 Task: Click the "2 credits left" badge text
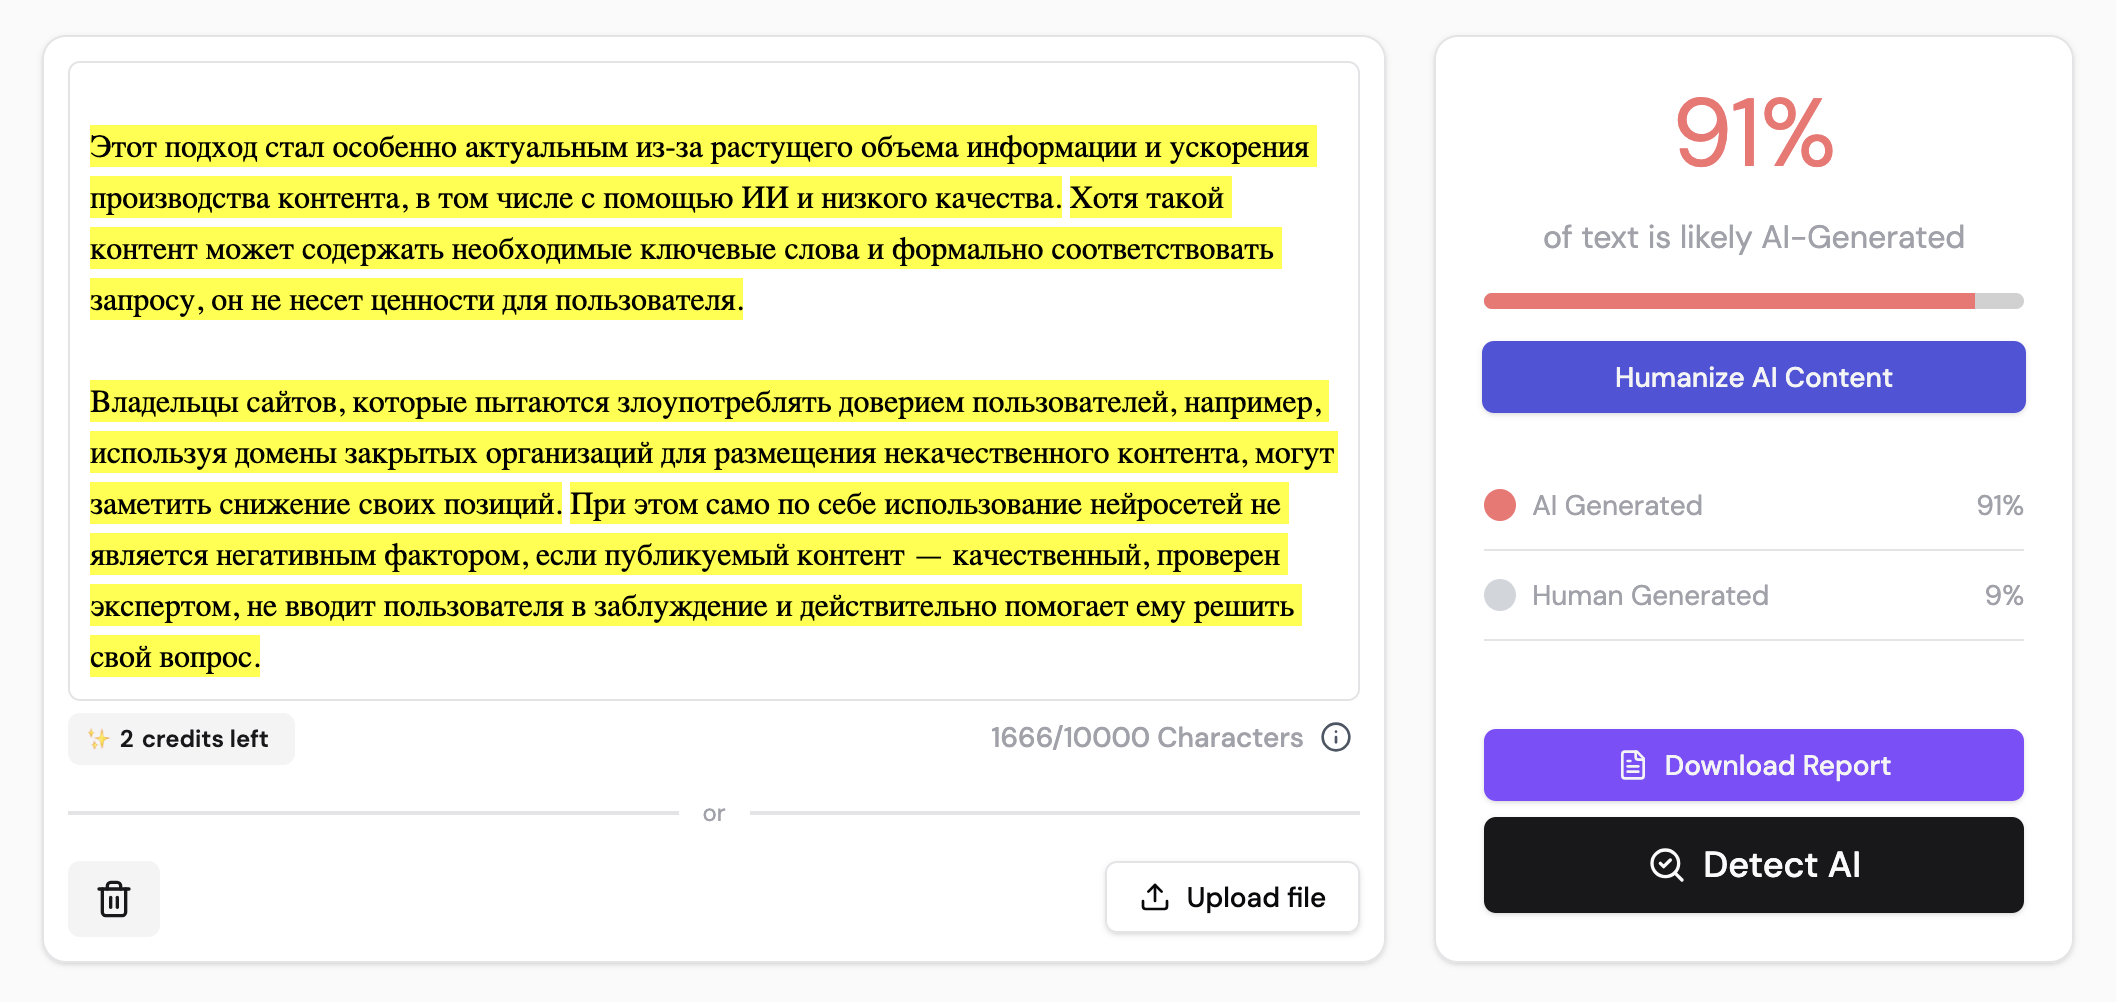(x=194, y=739)
